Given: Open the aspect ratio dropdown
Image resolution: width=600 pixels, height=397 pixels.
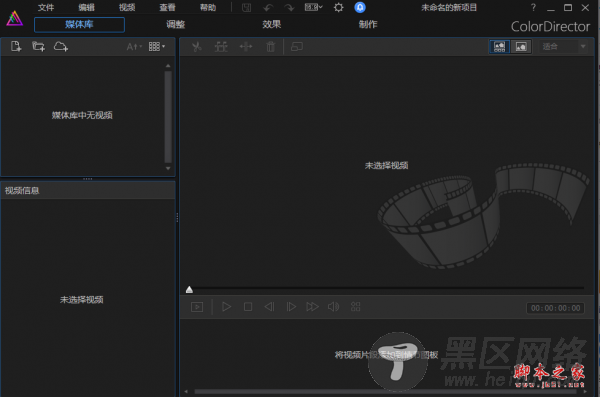Looking at the screenshot, I should (313, 7).
